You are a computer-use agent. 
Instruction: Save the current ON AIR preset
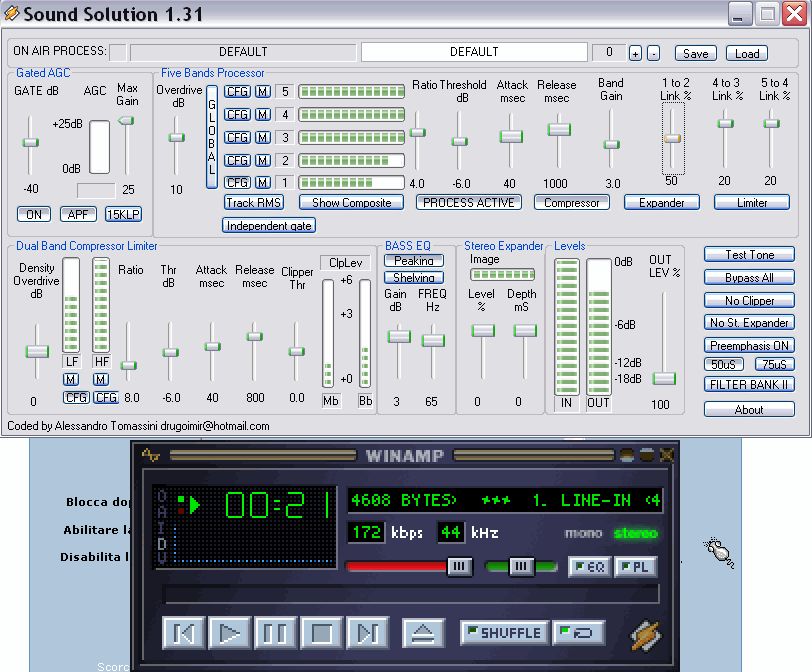tap(695, 53)
